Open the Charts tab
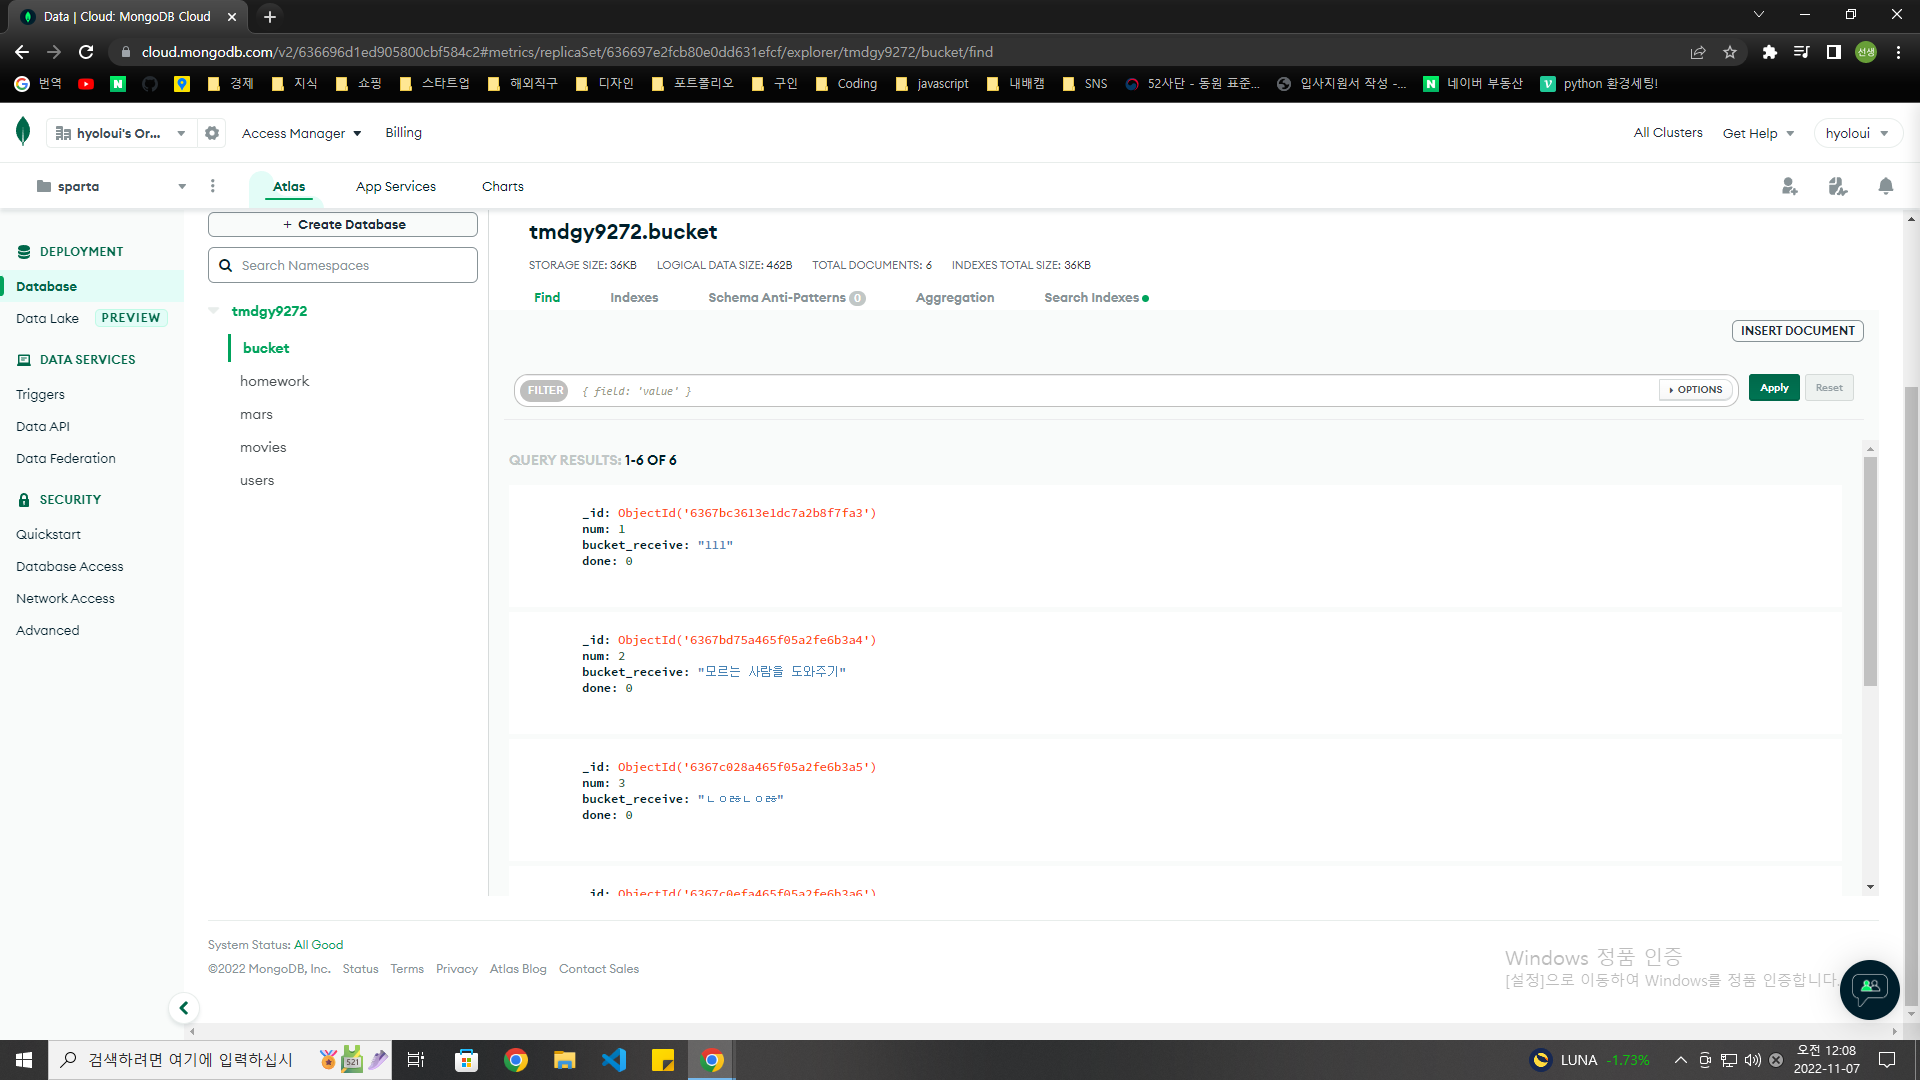The height and width of the screenshot is (1080, 1920). click(503, 186)
